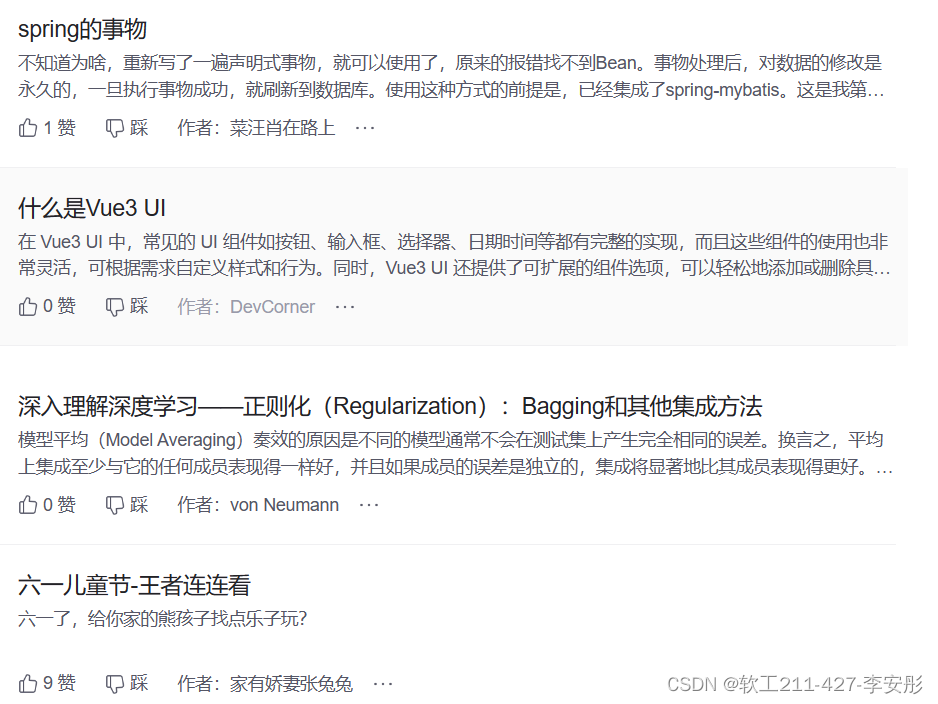Open the ellipsis menu for "六一儿童节" post
The width and height of the screenshot is (938, 704).
(x=383, y=684)
